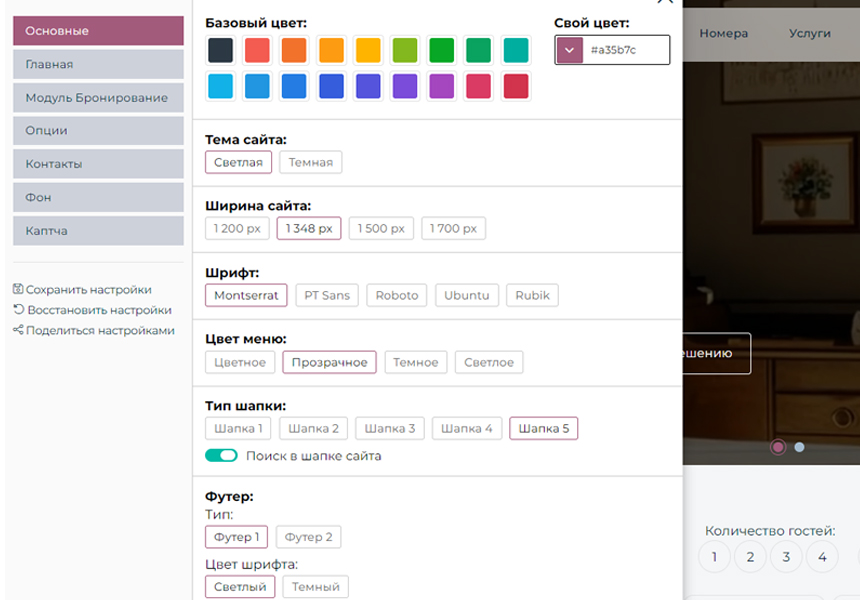Click the Restore settings icon
860x600 pixels.
[x=18, y=310]
